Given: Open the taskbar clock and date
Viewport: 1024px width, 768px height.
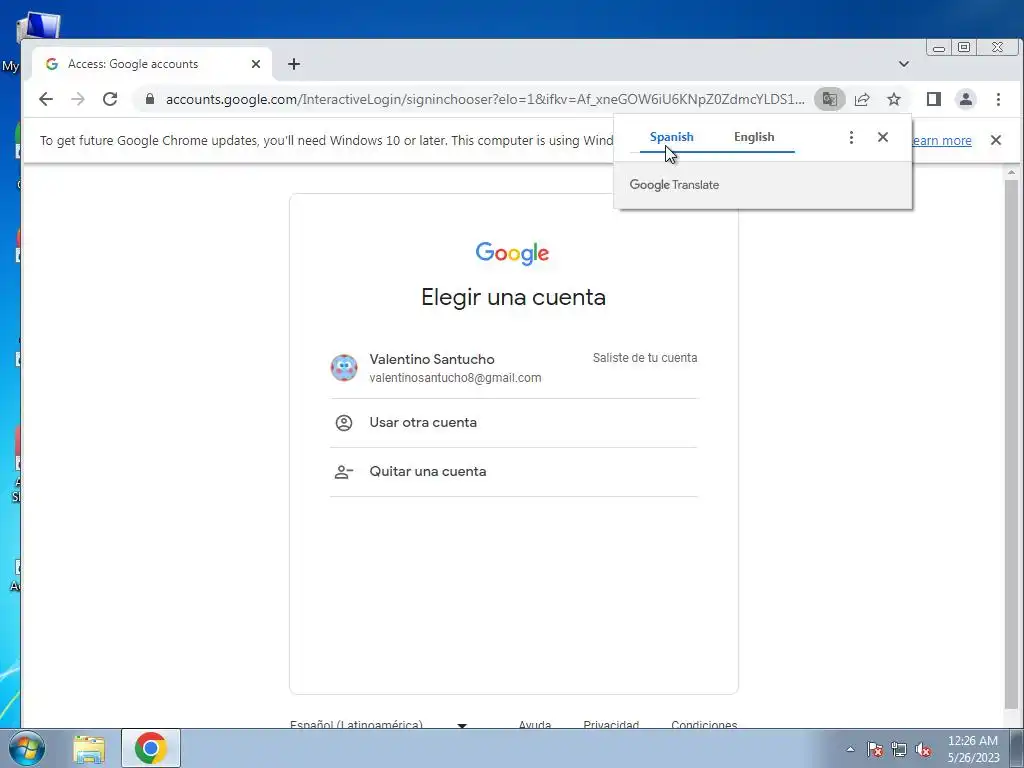Looking at the screenshot, I should [973, 749].
